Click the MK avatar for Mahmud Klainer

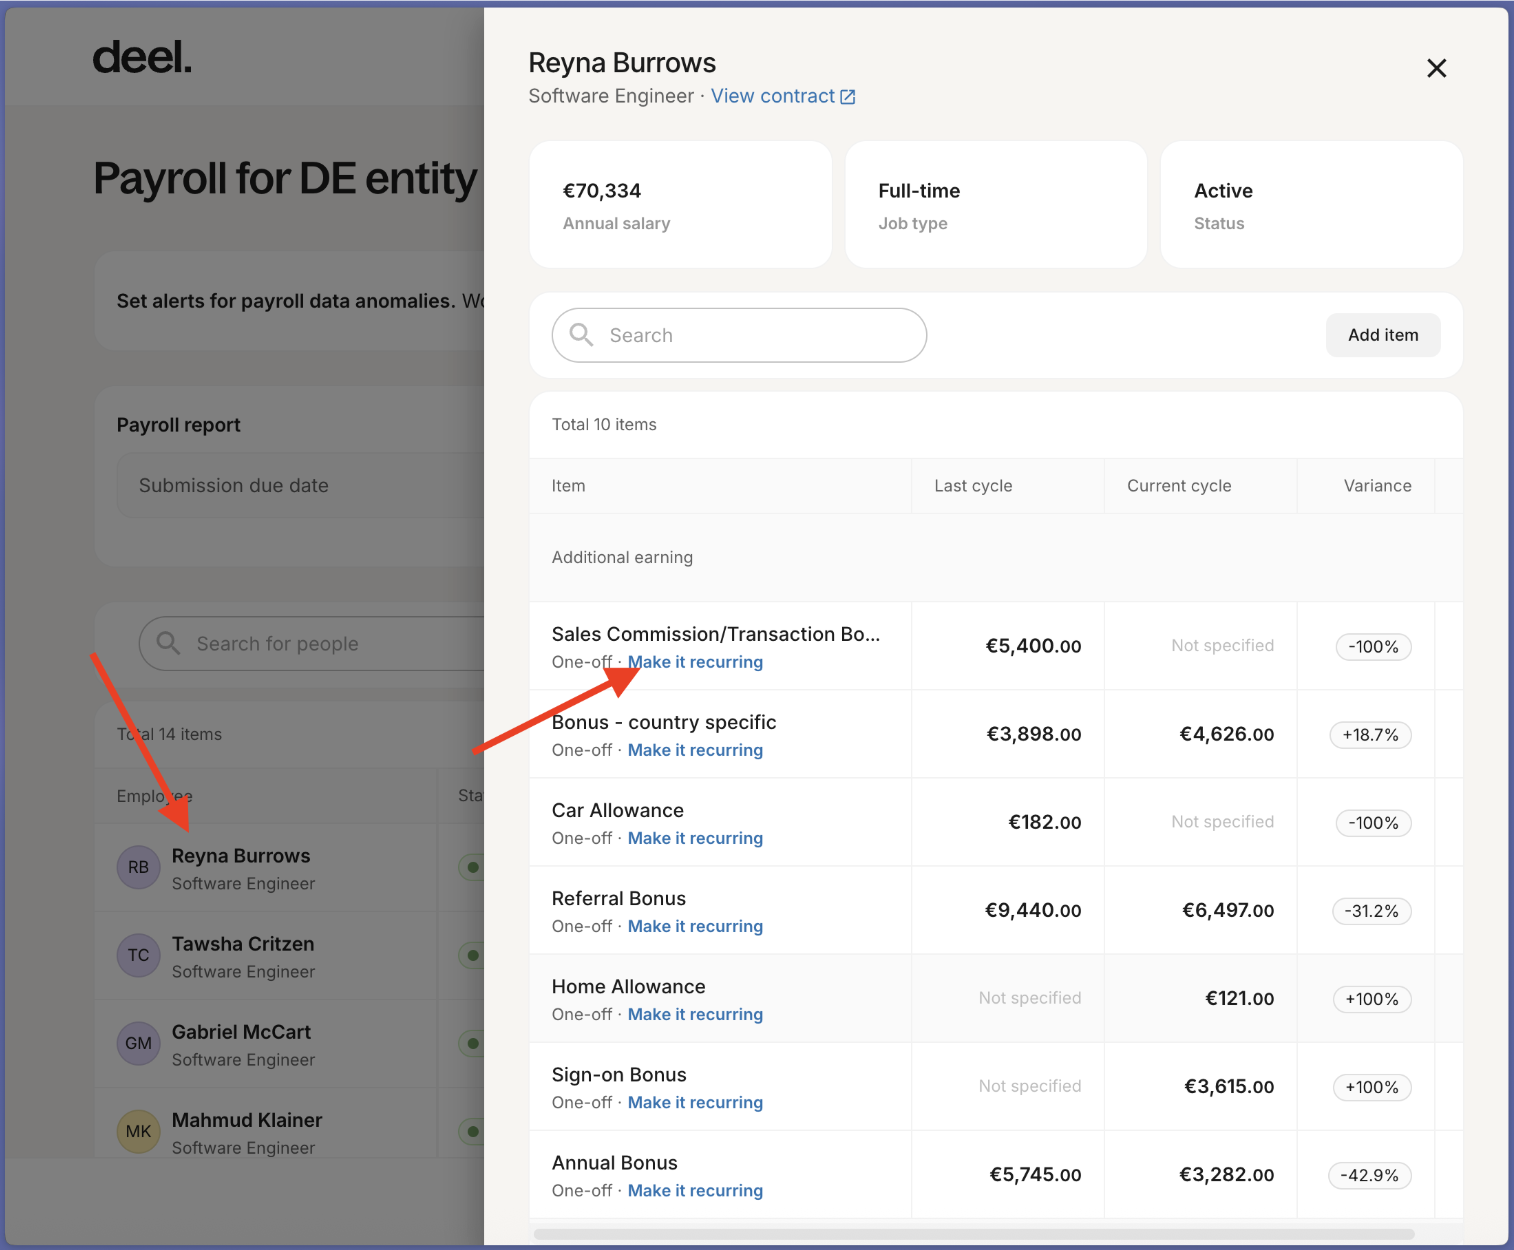138,1131
